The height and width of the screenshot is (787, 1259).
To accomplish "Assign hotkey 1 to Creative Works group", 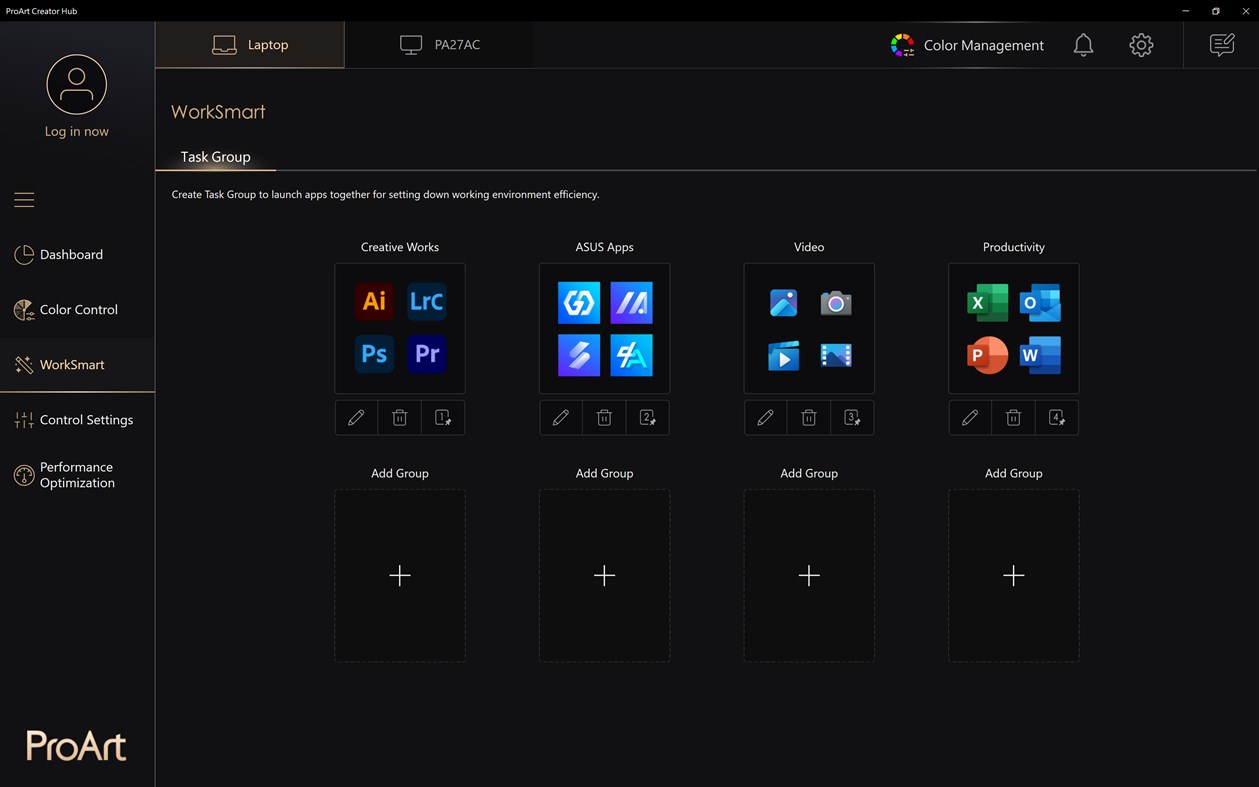I will click(443, 418).
